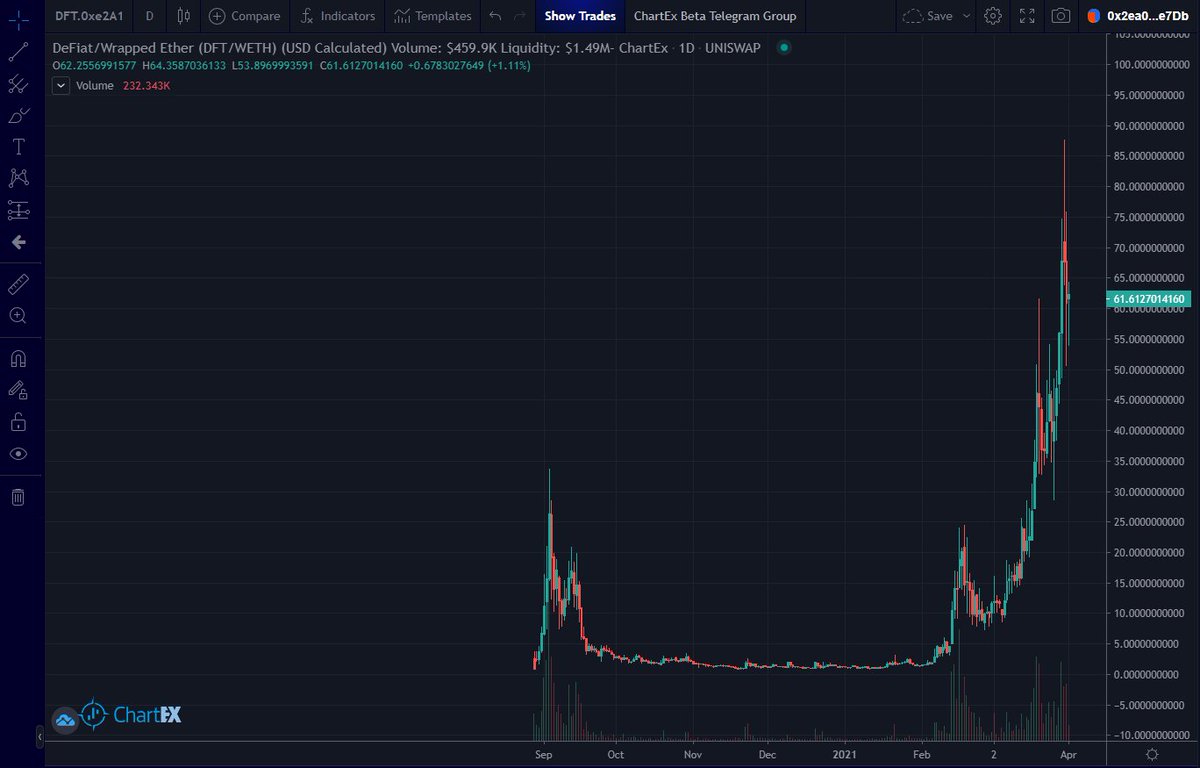Open ChartEx Beta Telegram Group link
The width and height of the screenshot is (1200, 768).
(x=715, y=16)
